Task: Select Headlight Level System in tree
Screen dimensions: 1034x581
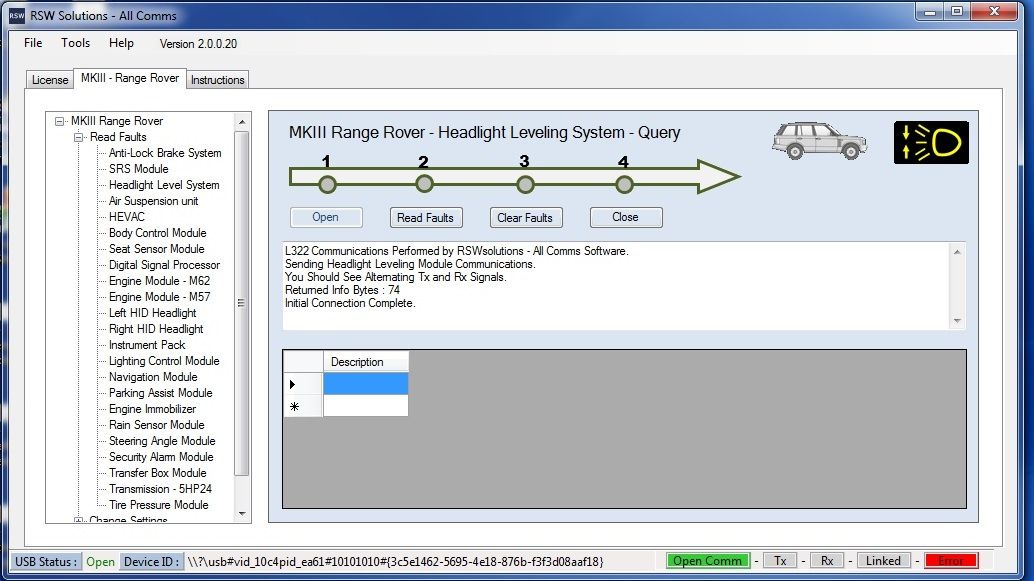Action: click(x=164, y=185)
